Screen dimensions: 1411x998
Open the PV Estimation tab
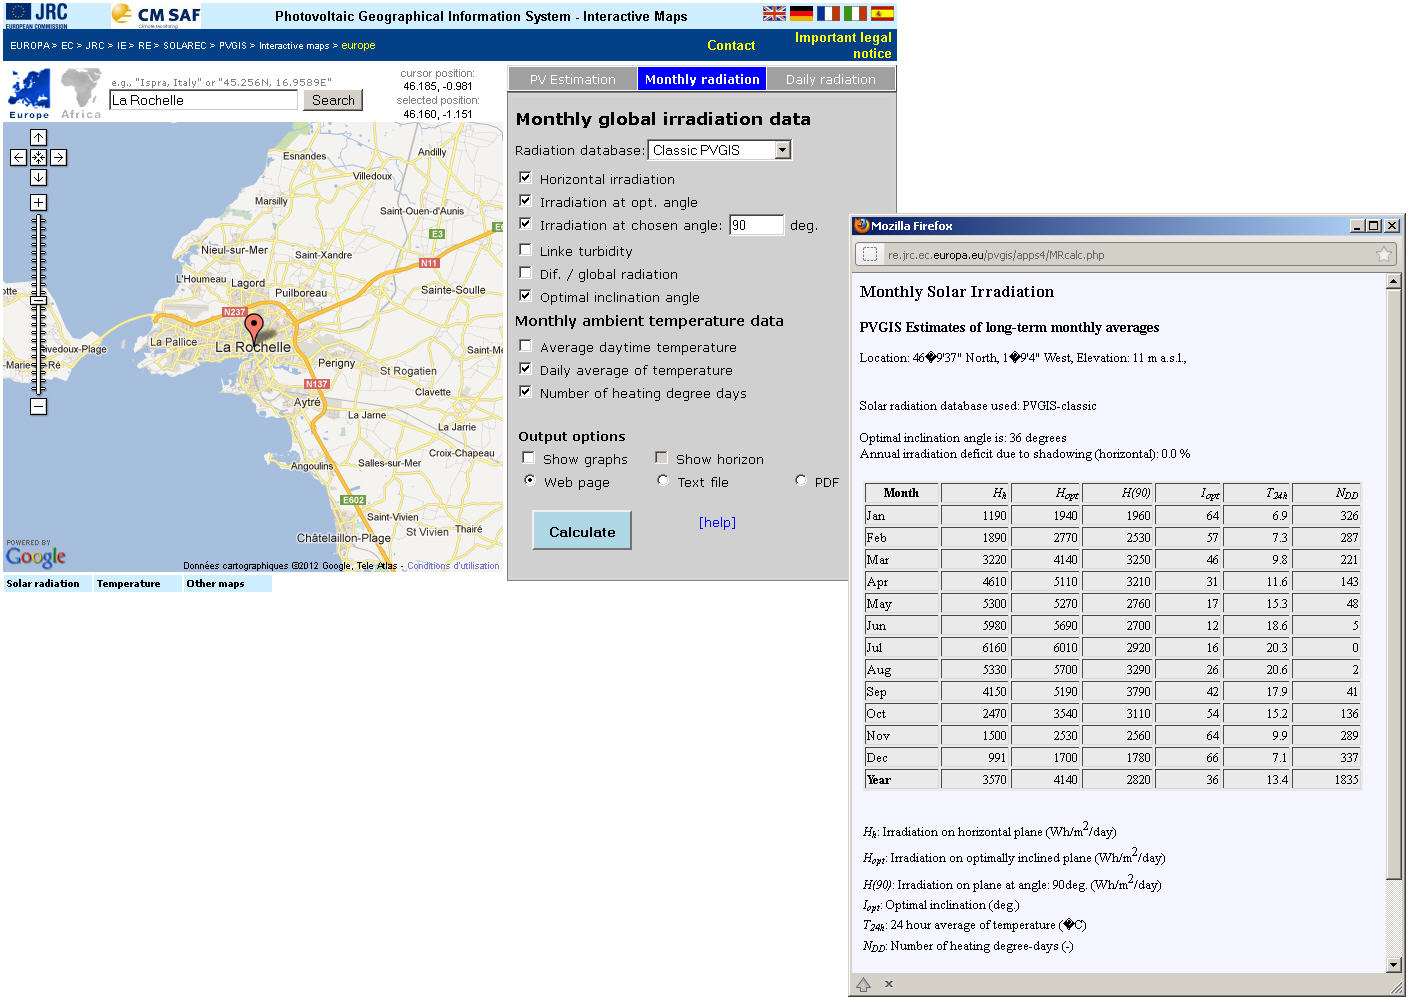(572, 79)
